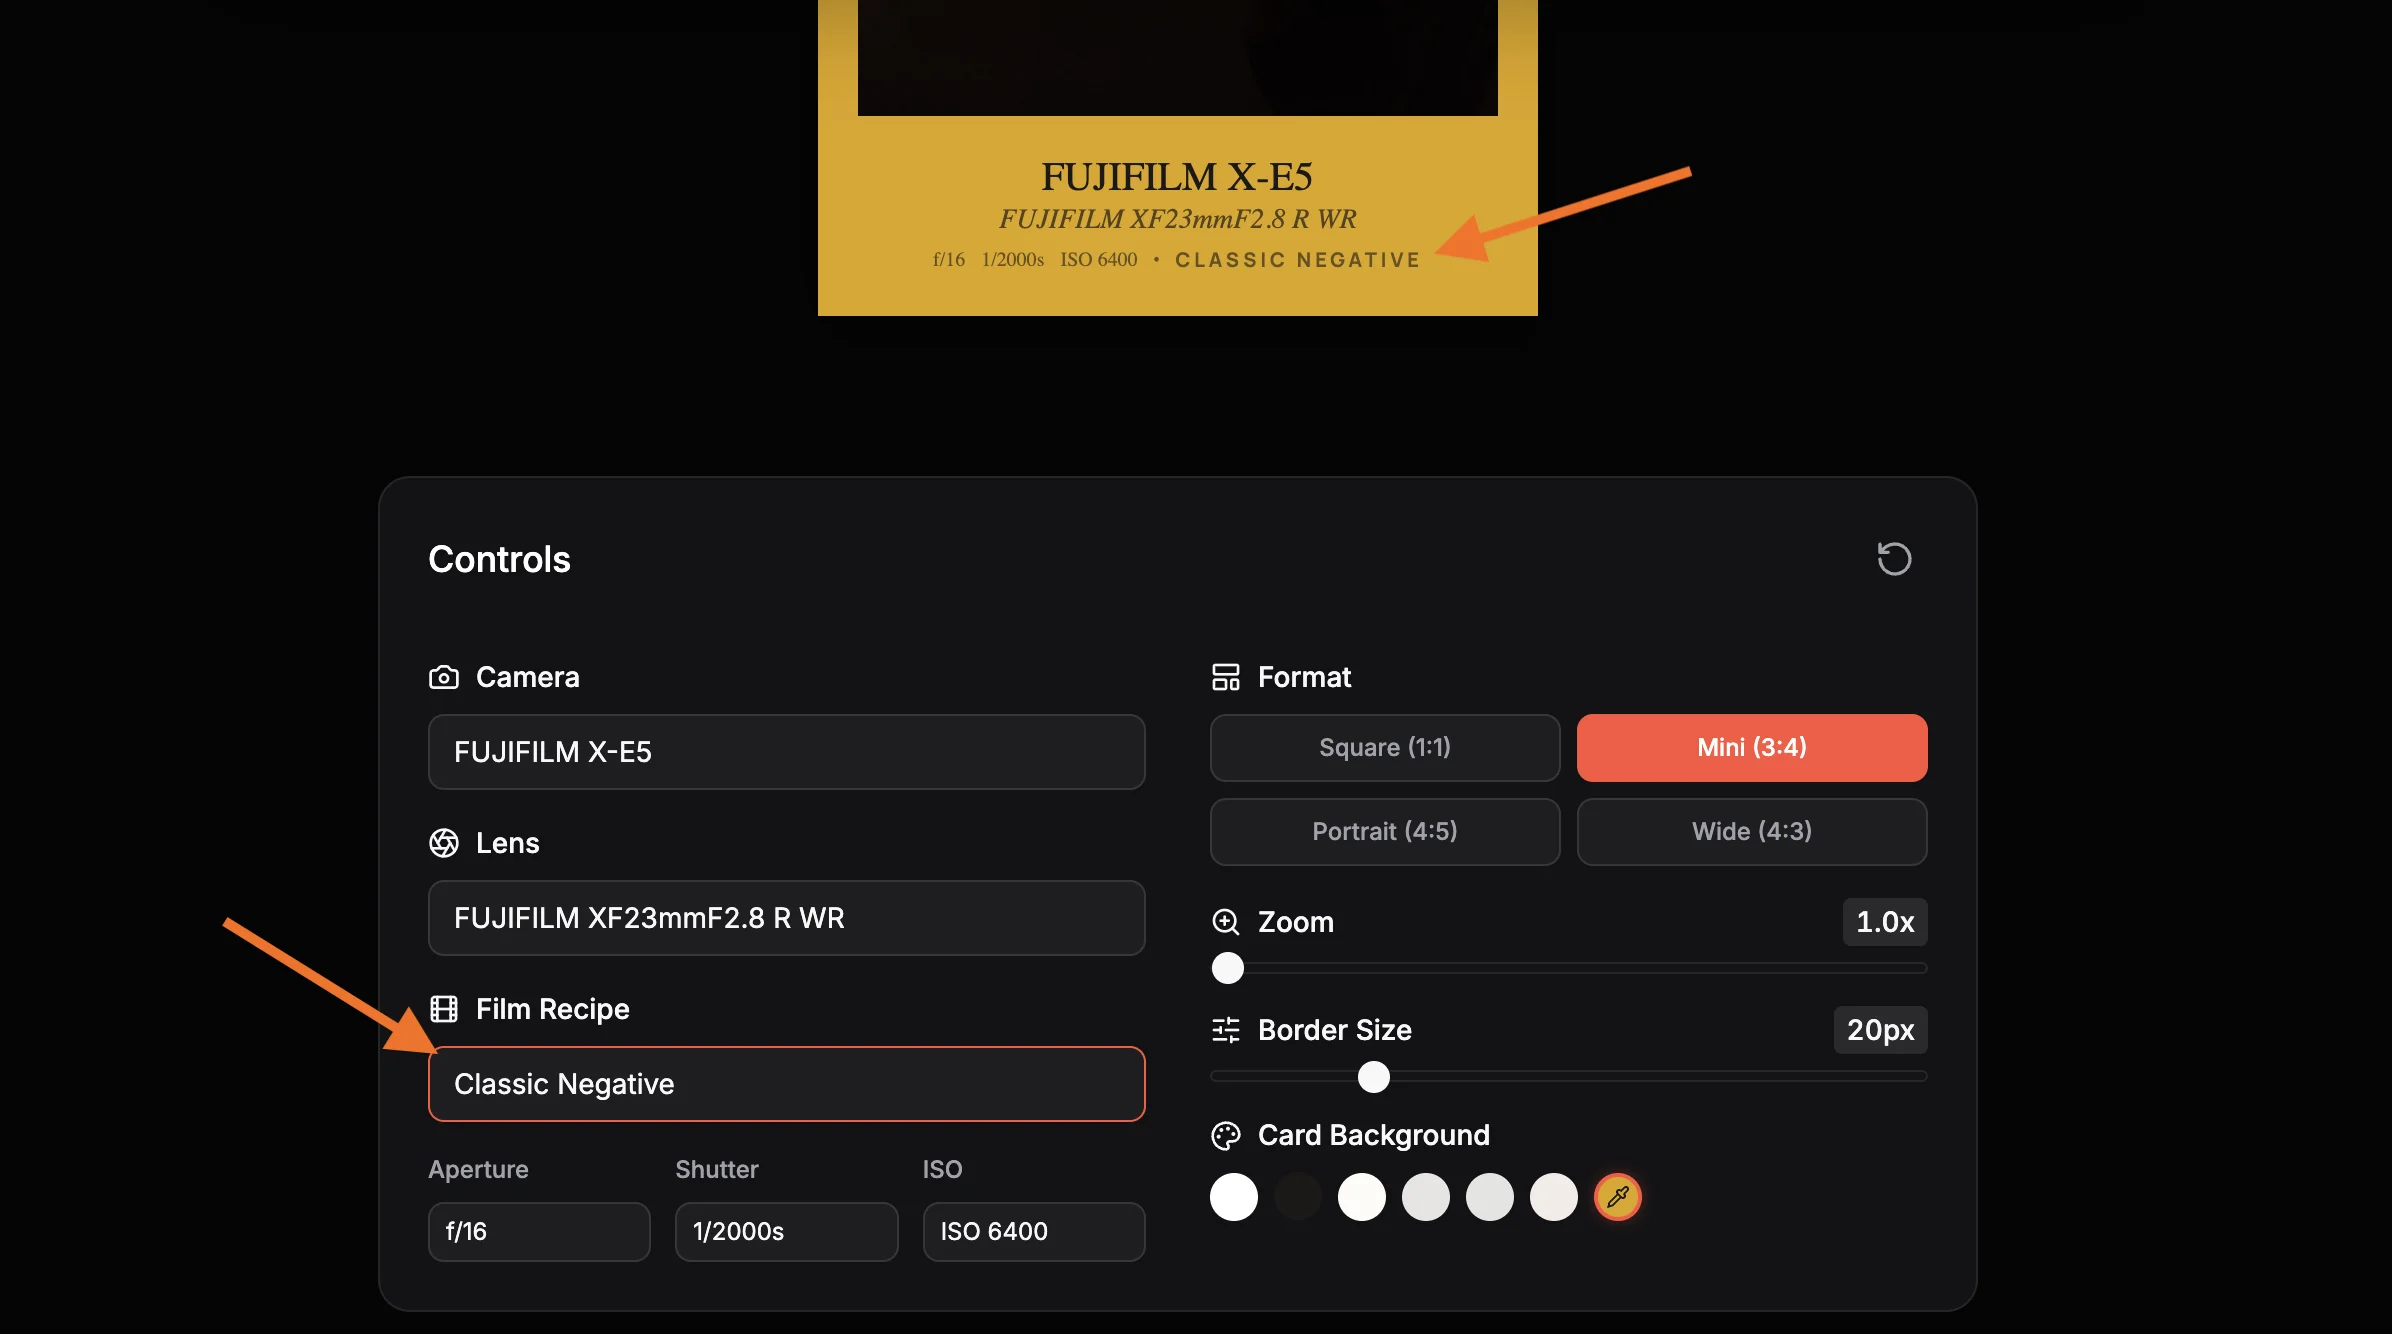Open the custom color eyedropper swatch

coord(1618,1197)
